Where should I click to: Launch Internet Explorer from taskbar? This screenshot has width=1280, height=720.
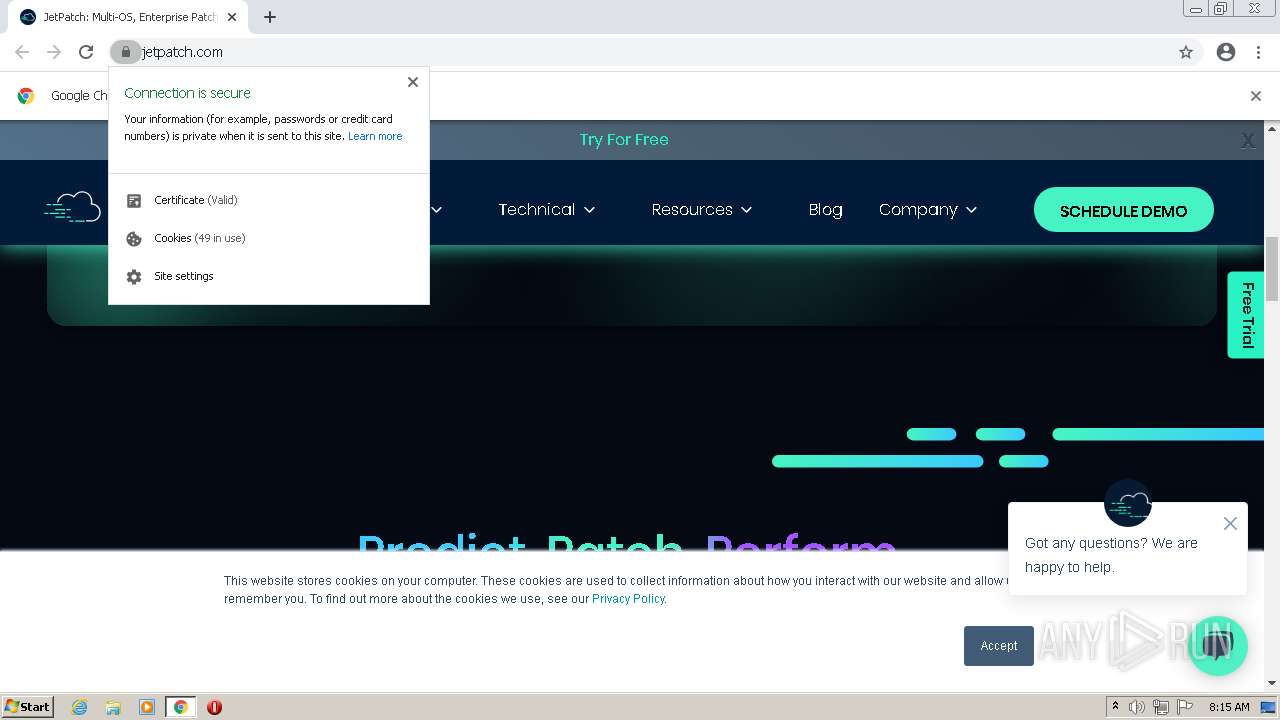point(80,707)
